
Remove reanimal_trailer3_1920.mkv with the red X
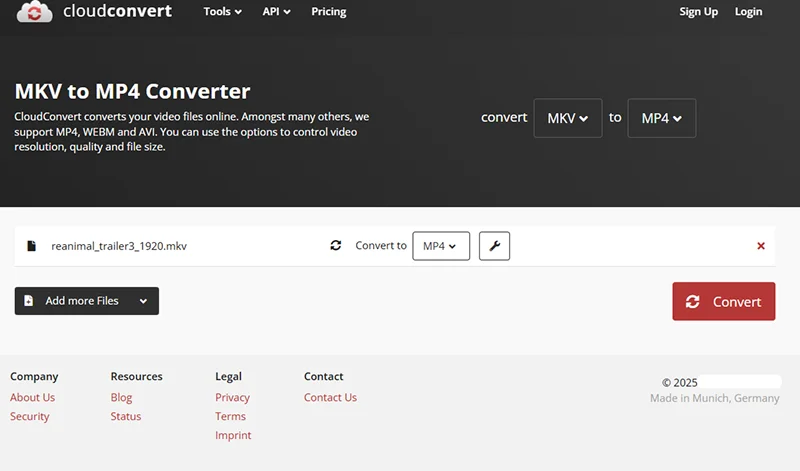click(761, 246)
